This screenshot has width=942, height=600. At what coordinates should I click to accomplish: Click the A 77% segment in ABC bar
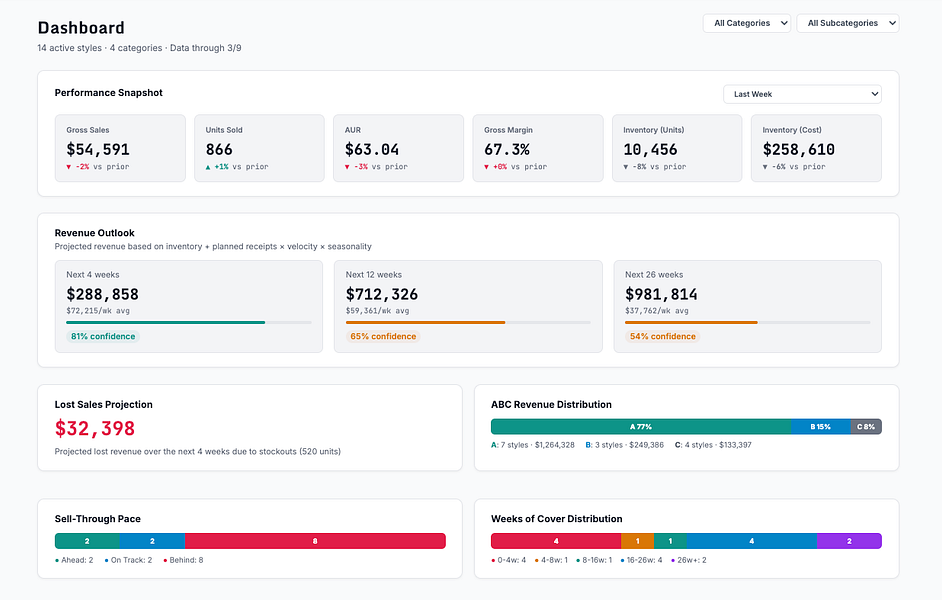(x=640, y=426)
